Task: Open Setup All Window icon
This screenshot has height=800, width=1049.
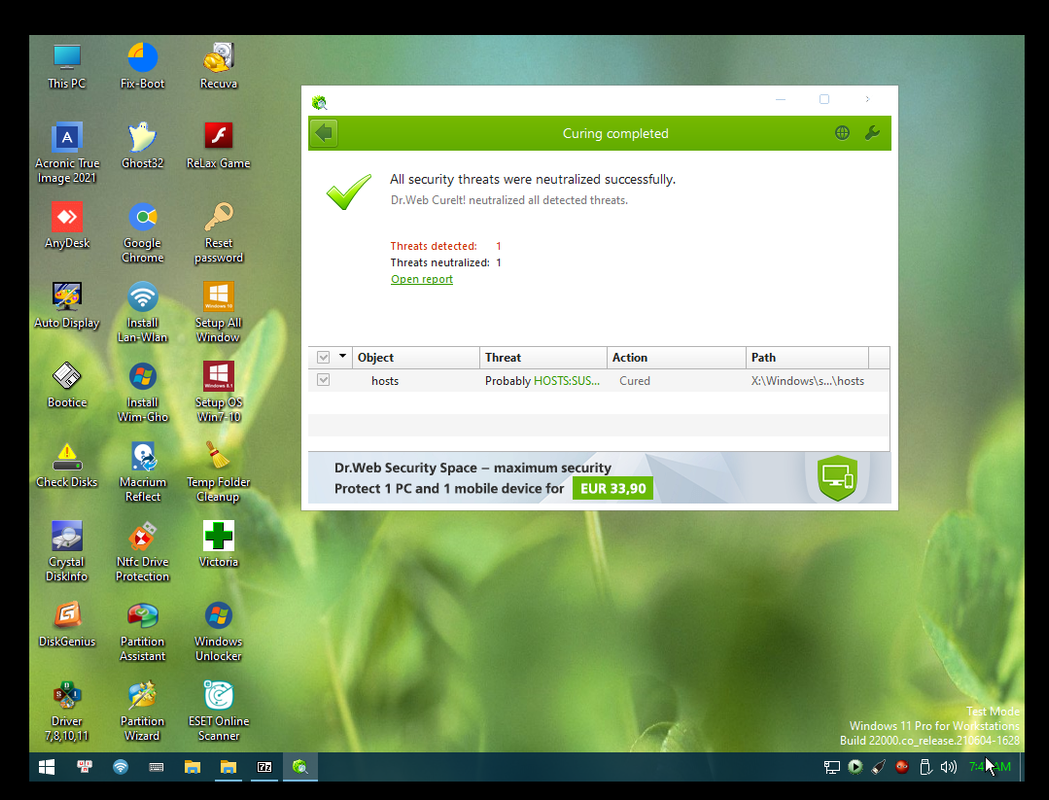Action: point(218,312)
